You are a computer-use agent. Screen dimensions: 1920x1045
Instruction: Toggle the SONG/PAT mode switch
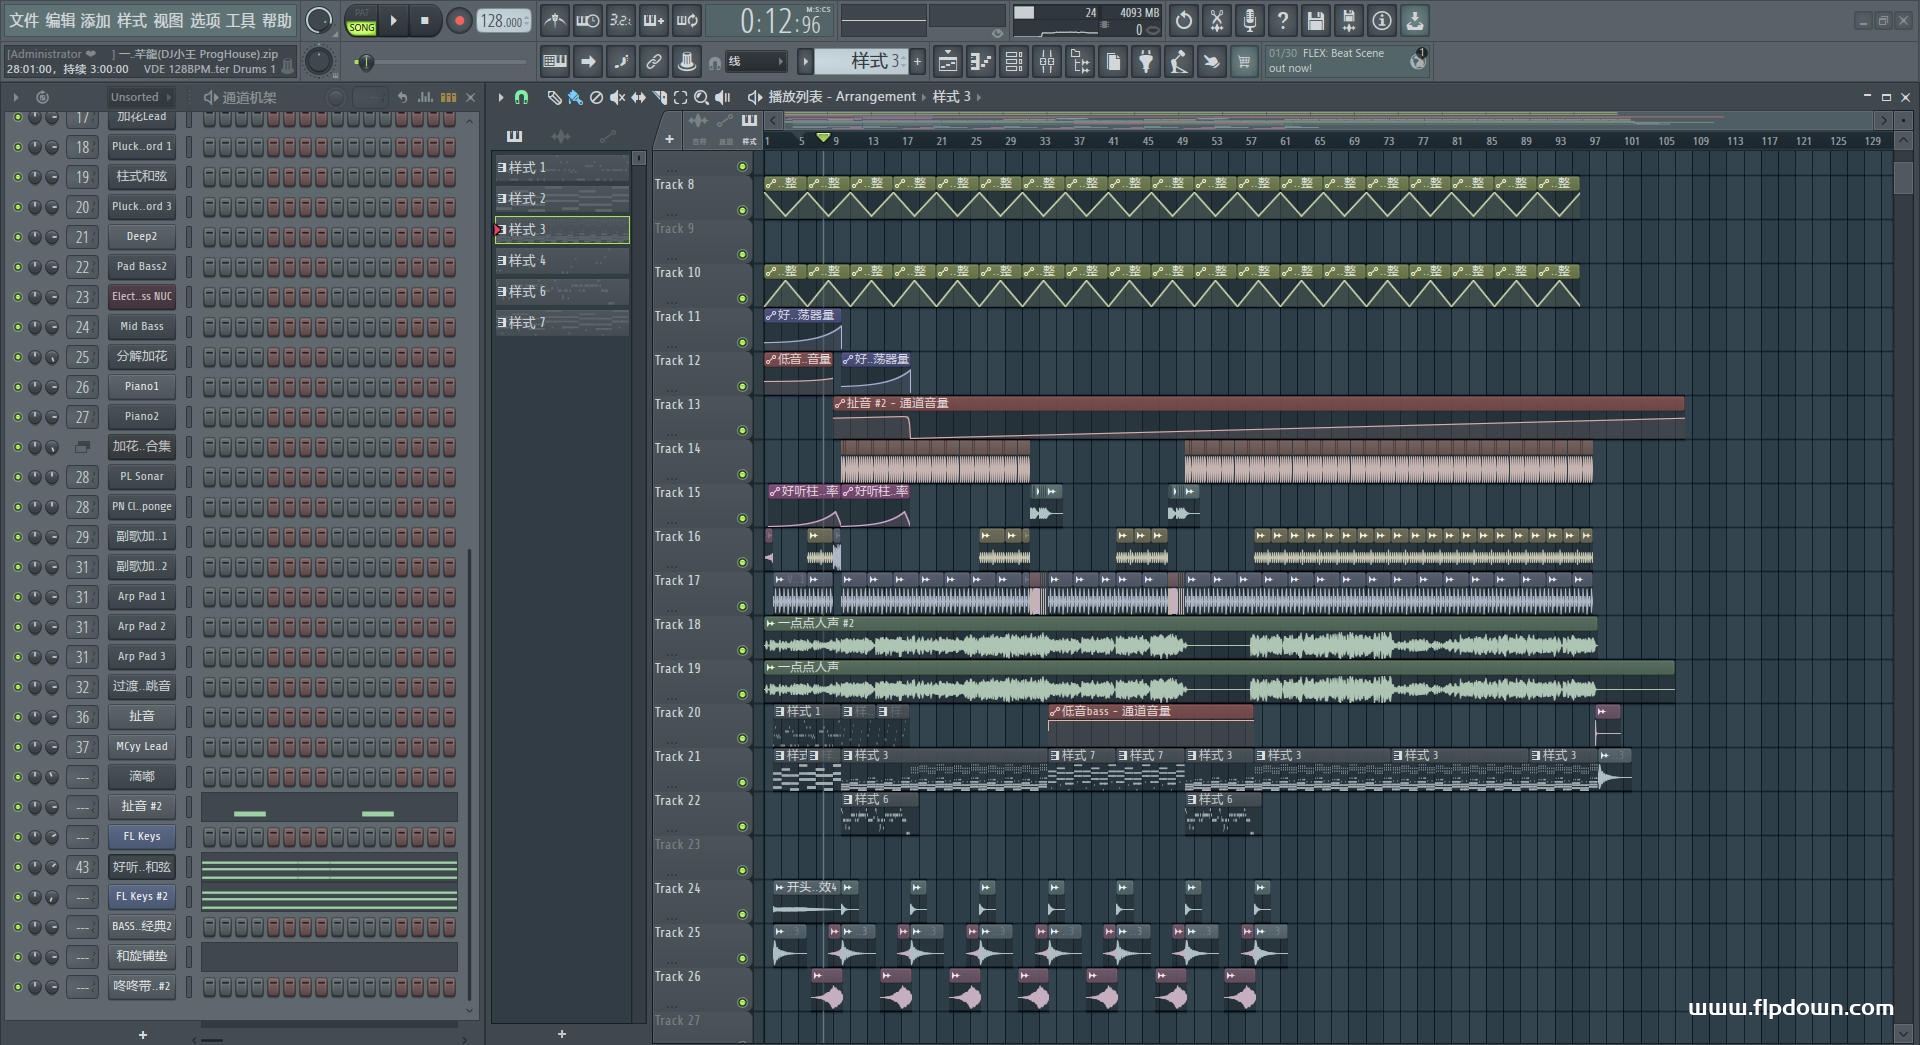(361, 21)
